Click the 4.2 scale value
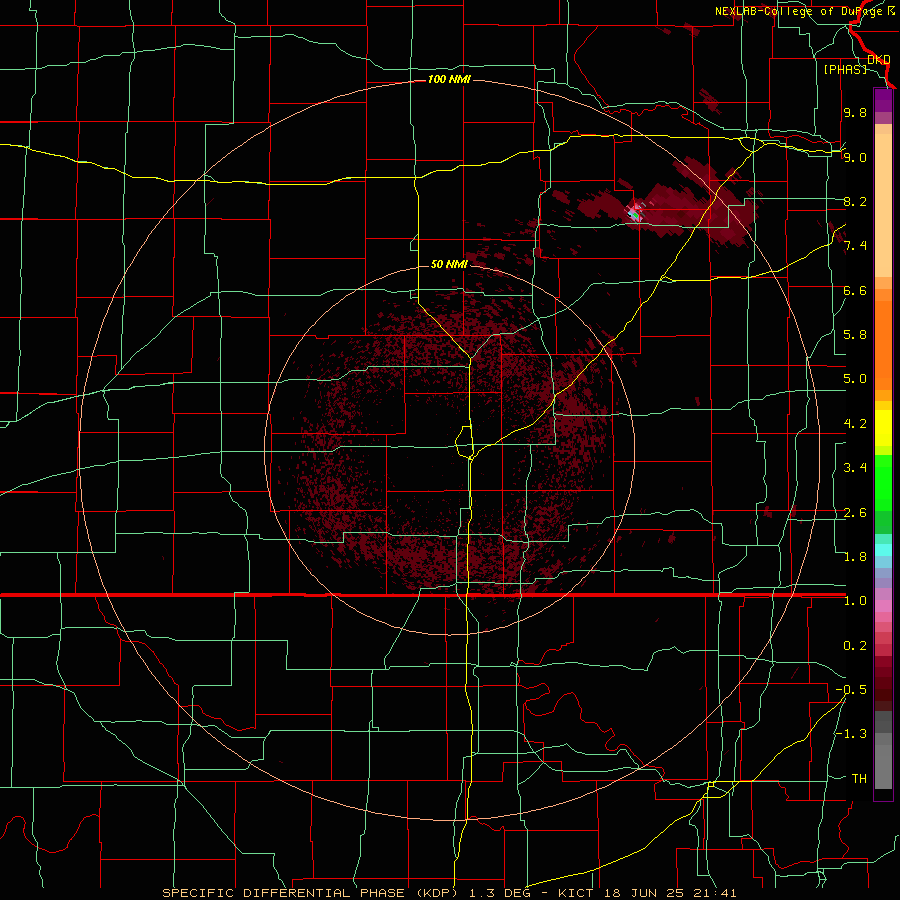900x900 pixels. pyautogui.click(x=855, y=424)
